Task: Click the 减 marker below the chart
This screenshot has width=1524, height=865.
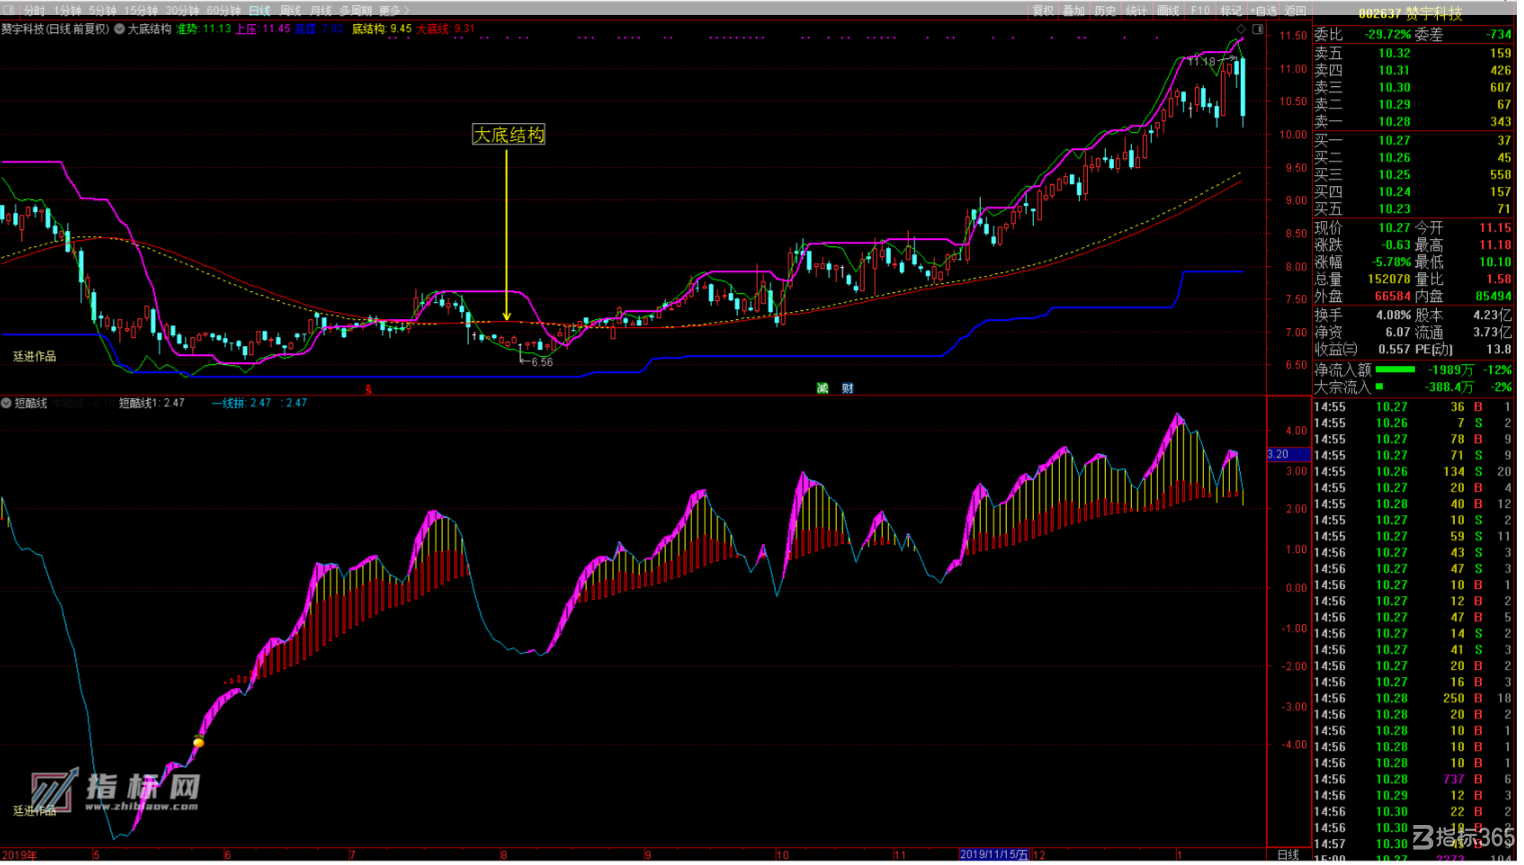Action: [822, 388]
